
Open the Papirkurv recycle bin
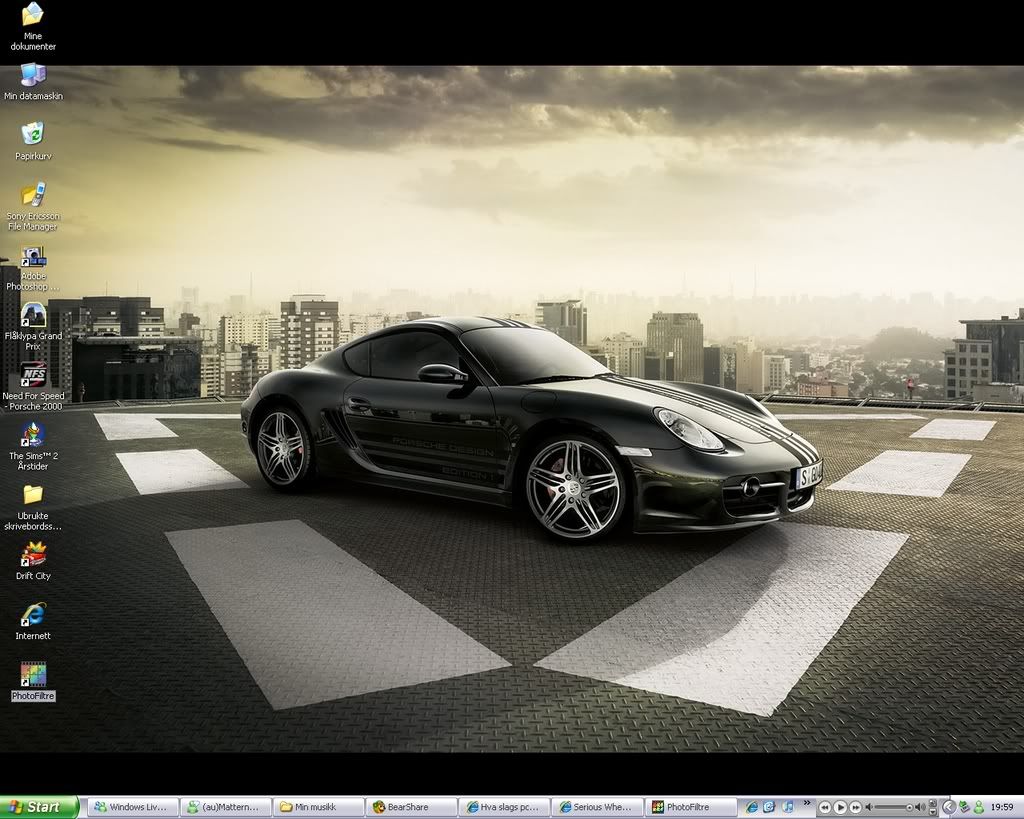pos(33,134)
